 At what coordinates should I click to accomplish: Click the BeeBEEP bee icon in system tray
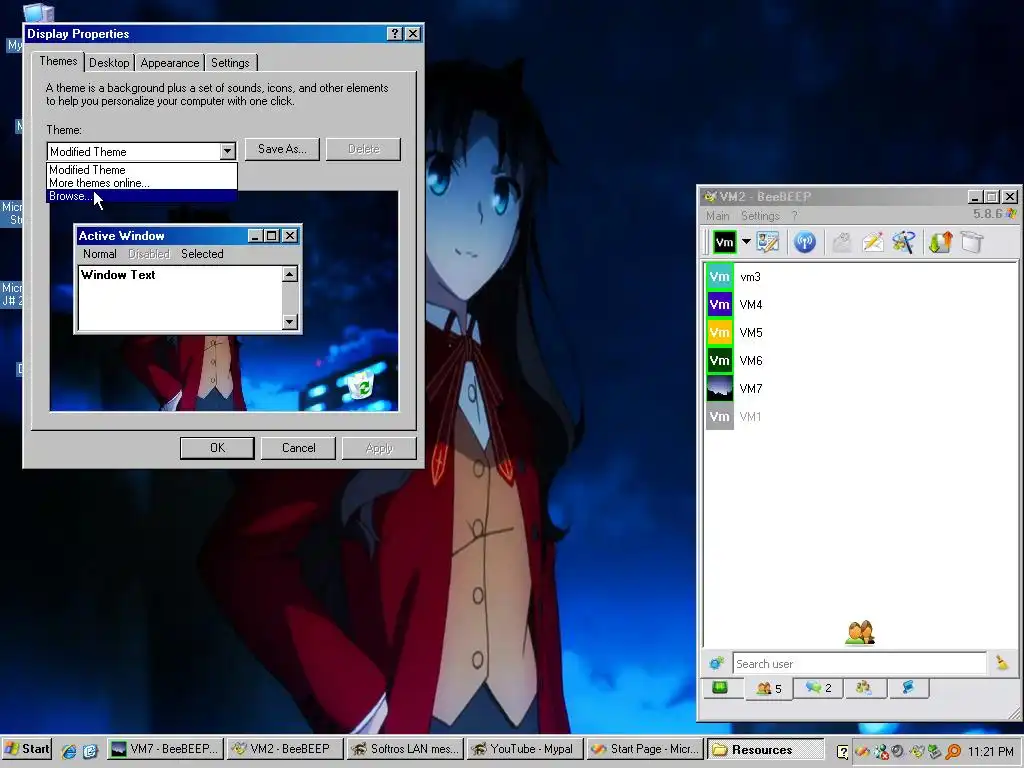click(918, 752)
